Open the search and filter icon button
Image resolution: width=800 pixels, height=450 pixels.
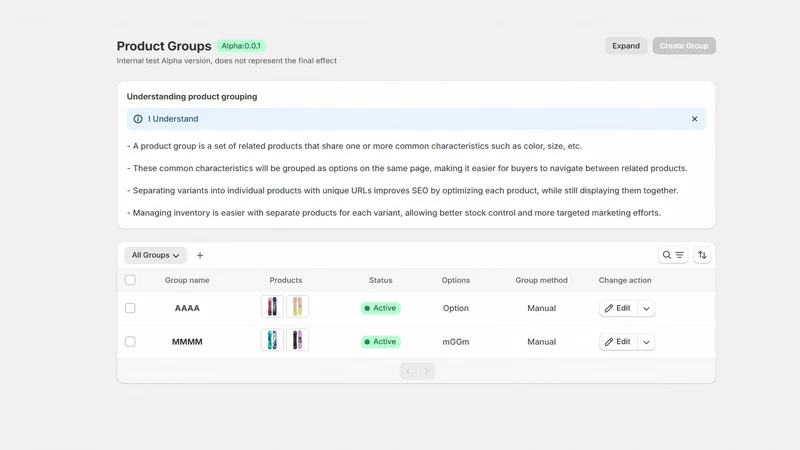[673, 255]
